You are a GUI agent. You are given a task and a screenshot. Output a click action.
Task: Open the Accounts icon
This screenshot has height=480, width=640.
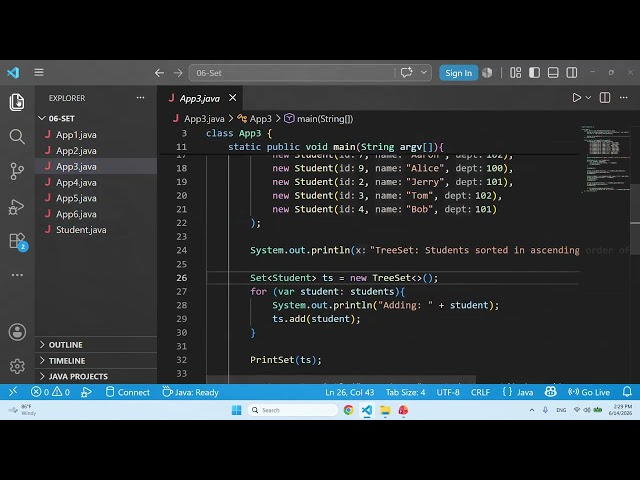point(17,332)
